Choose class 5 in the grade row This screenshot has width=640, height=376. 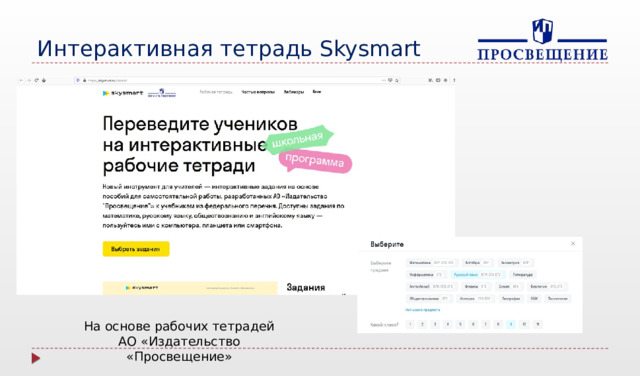[x=460, y=324]
